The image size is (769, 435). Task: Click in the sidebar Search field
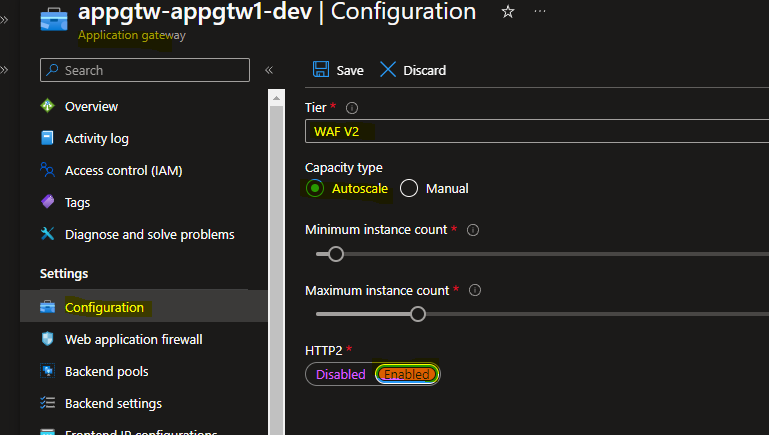click(x=145, y=70)
